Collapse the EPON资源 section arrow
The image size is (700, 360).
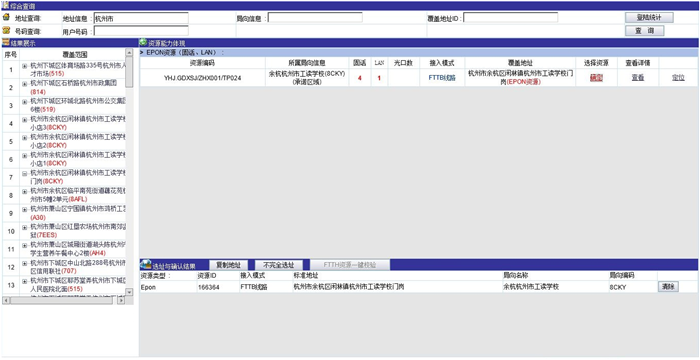(142, 52)
